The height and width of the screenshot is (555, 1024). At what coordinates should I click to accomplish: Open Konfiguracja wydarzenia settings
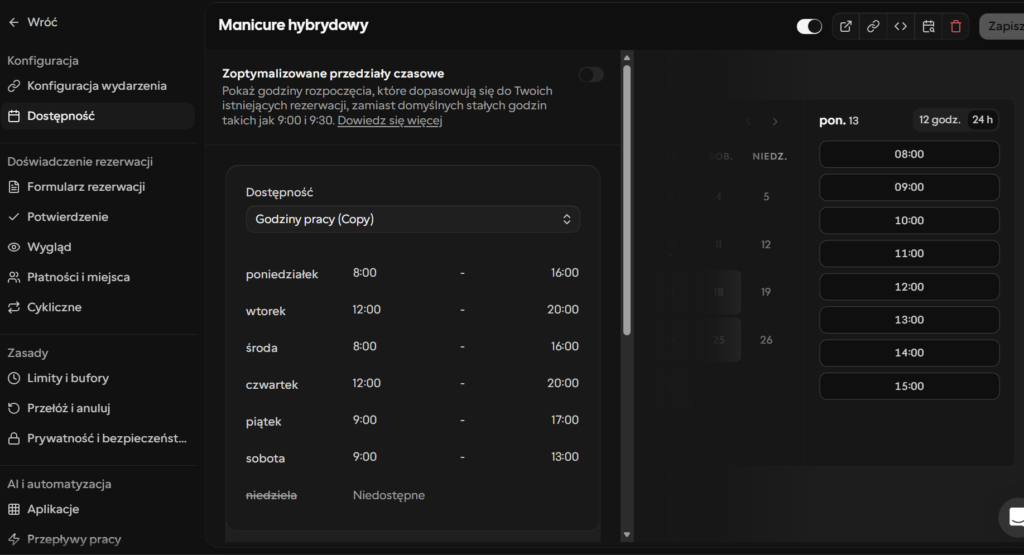(x=97, y=86)
